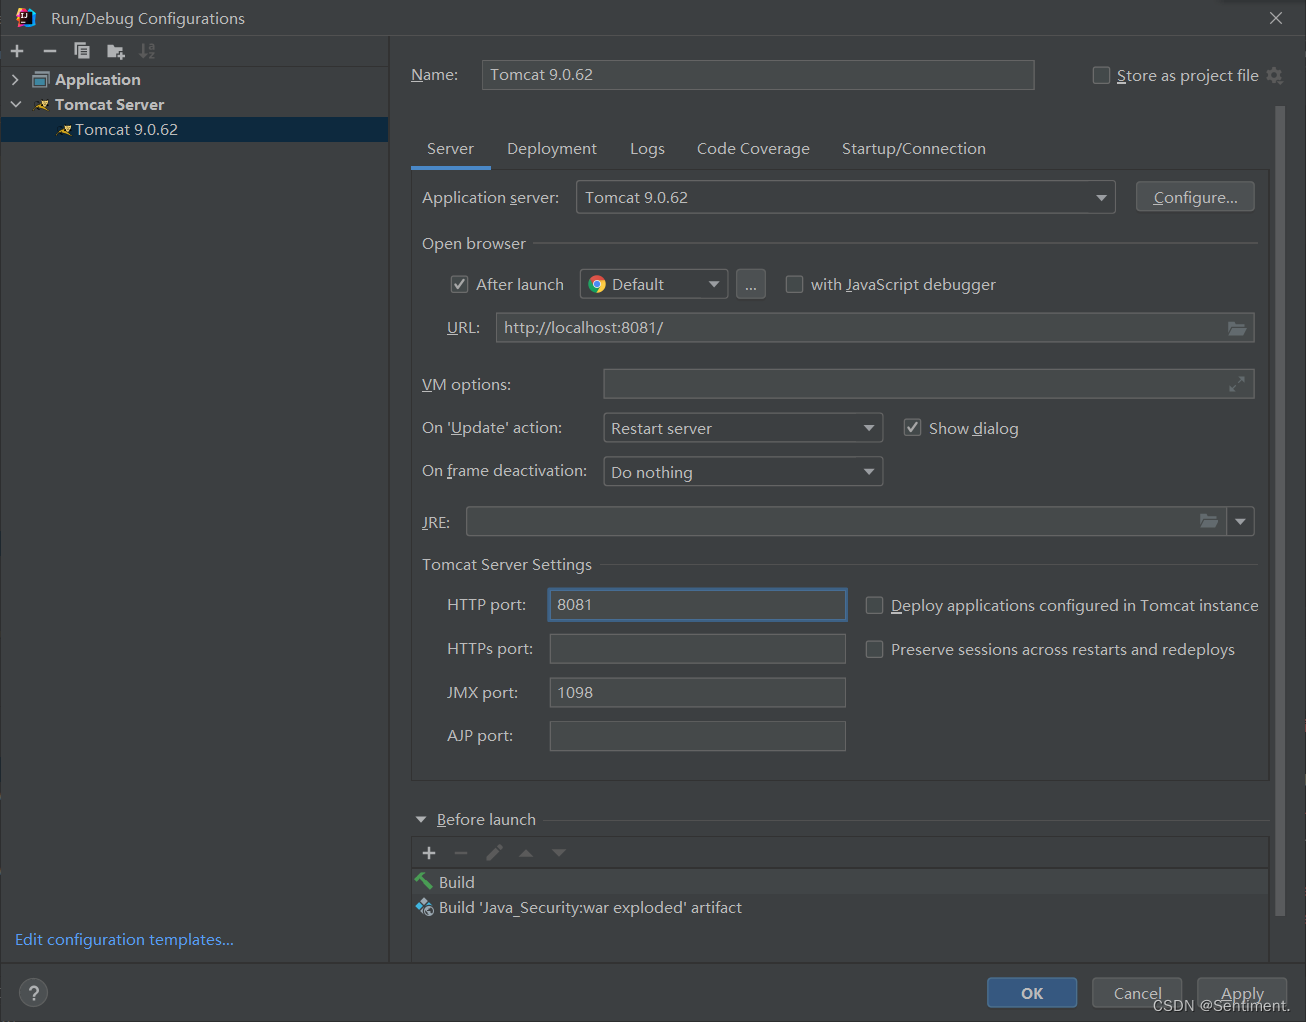Switch to the Startup/Connection tab
This screenshot has height=1022, width=1306.
tap(914, 149)
